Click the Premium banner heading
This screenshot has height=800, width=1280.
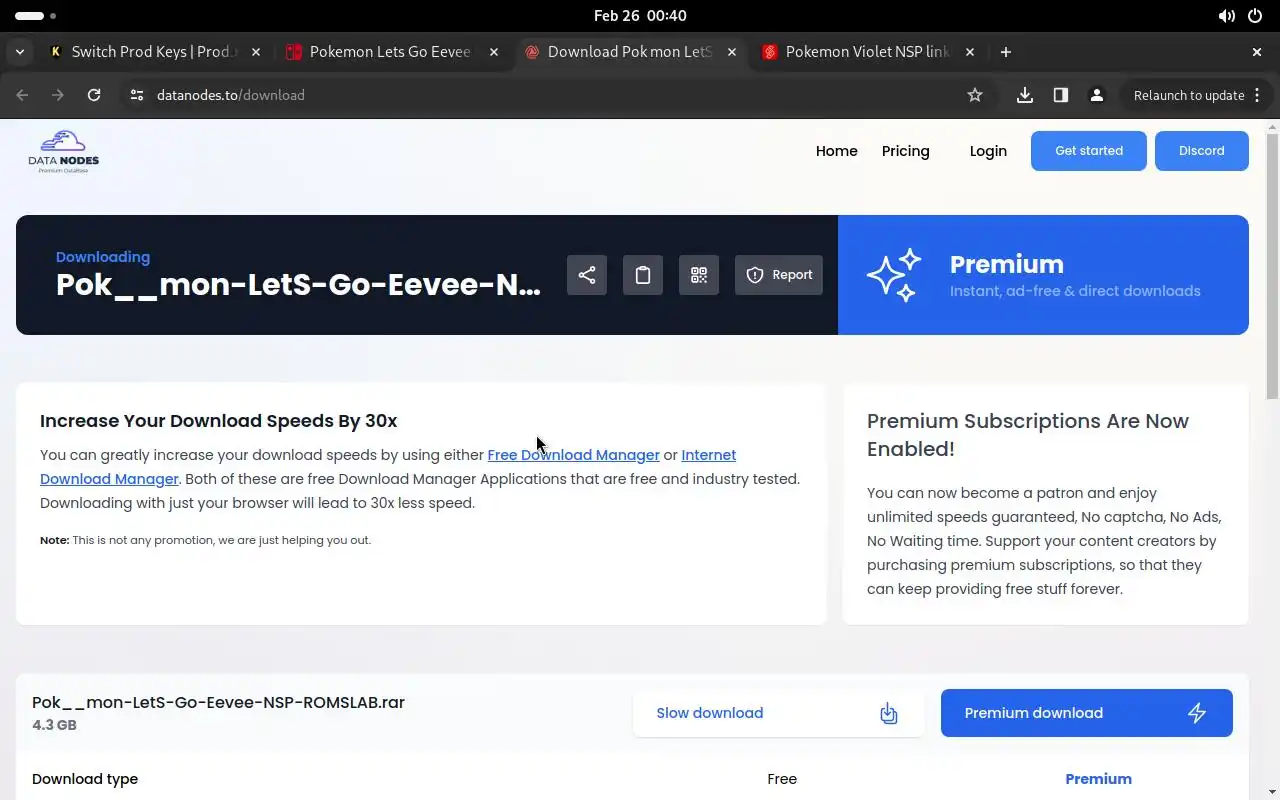click(1006, 264)
